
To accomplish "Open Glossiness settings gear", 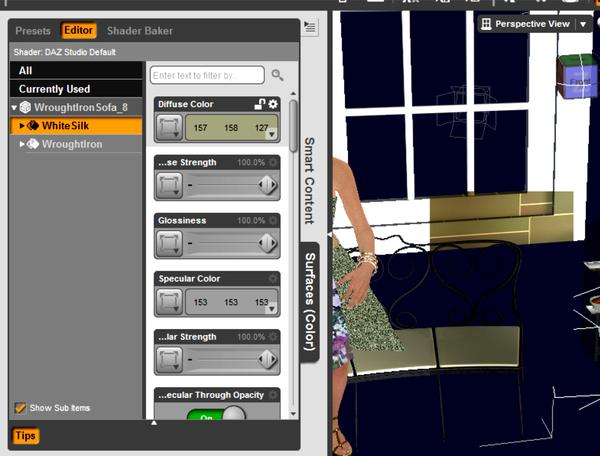I will [273, 220].
